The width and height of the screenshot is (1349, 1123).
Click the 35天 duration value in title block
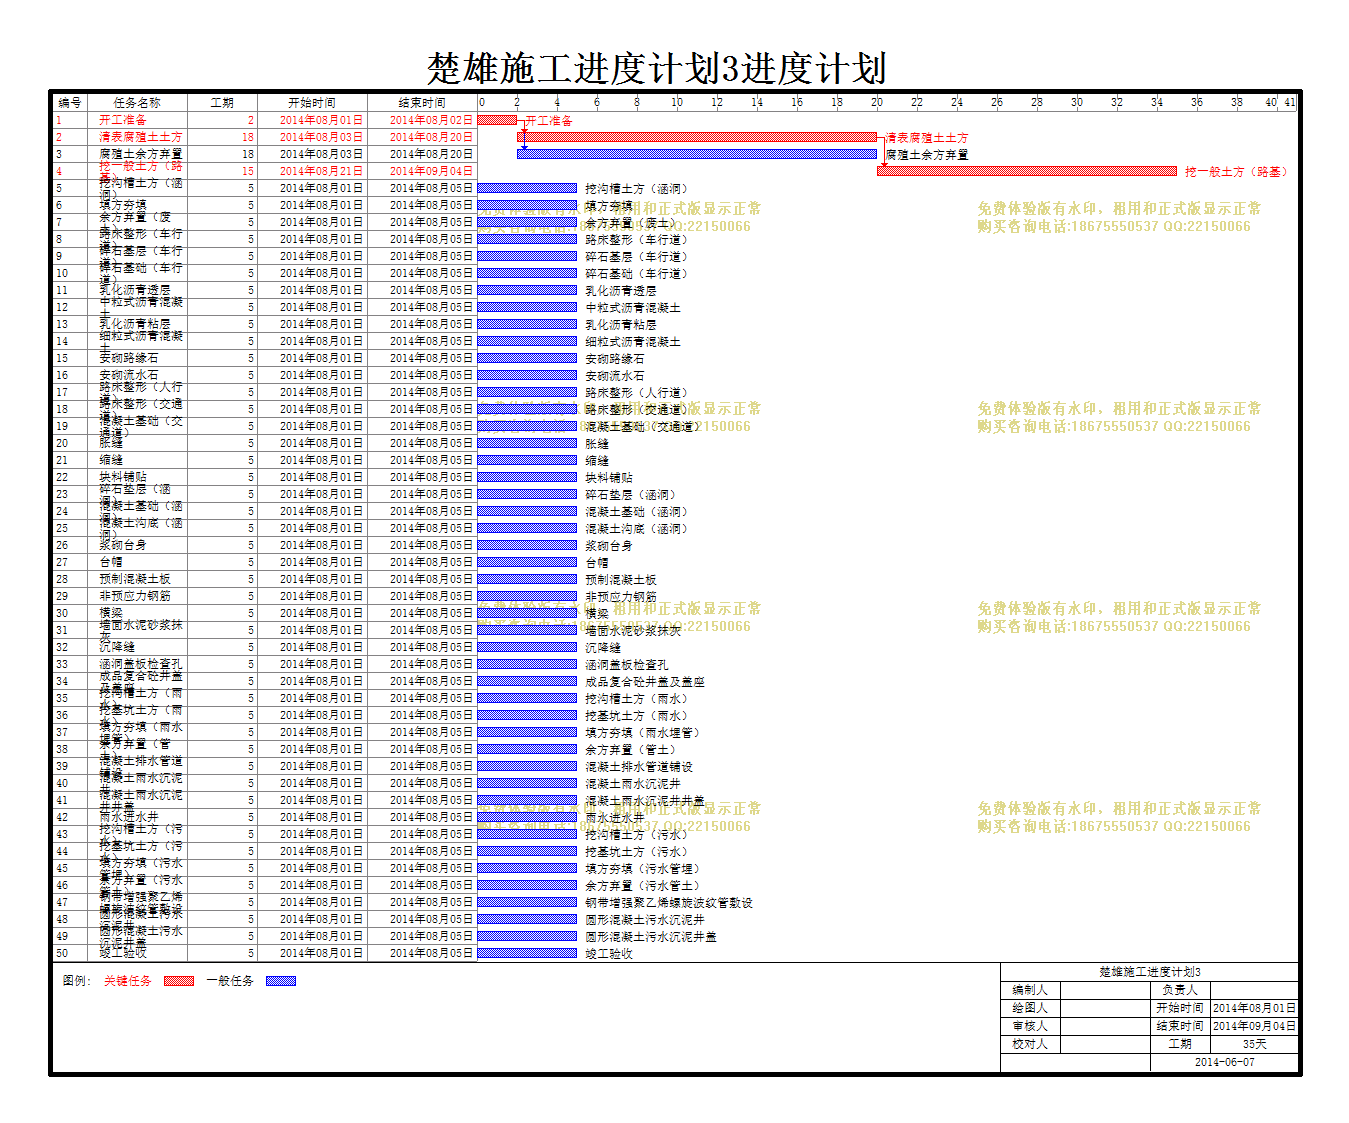[1254, 1044]
